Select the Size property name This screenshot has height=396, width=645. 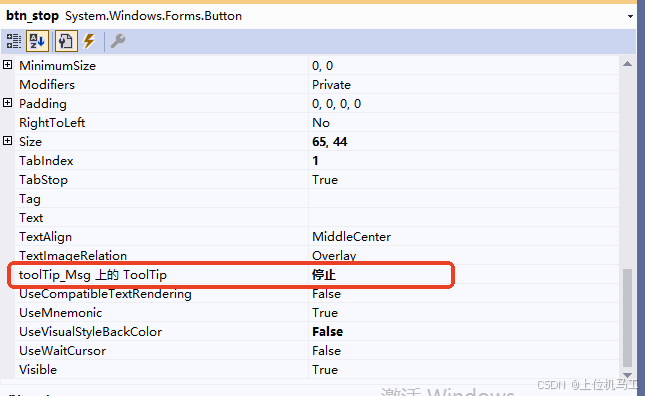(x=30, y=142)
